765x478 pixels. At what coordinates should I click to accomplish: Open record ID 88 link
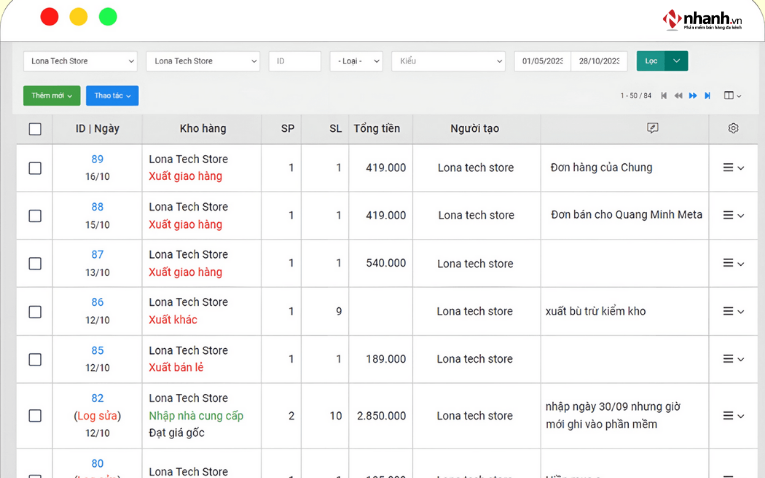(98, 207)
